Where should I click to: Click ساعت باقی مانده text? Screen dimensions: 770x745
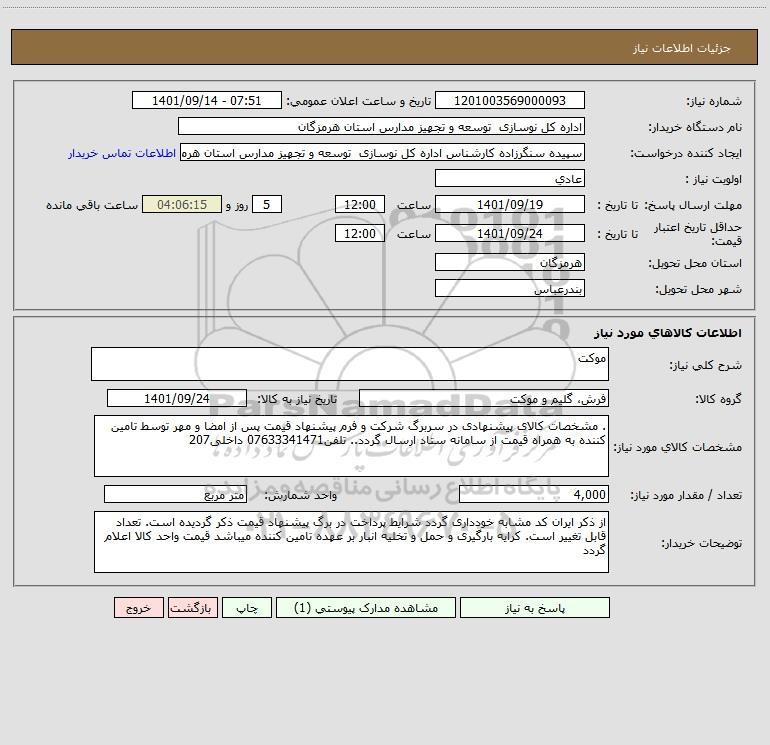92,205
